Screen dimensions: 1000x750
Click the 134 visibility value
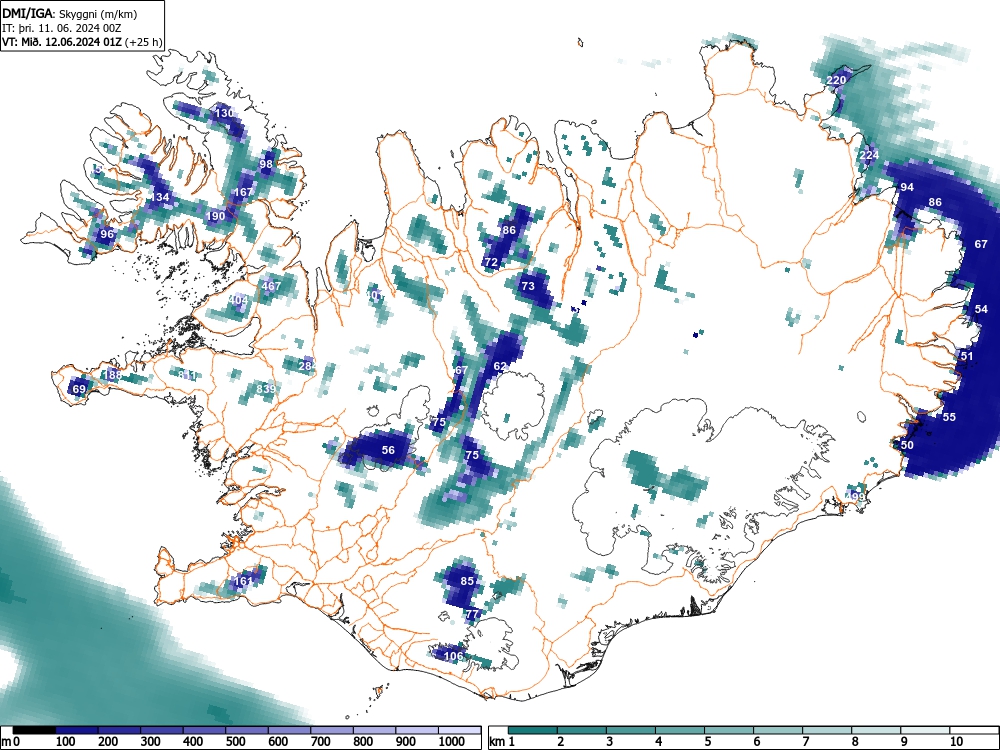click(x=159, y=197)
